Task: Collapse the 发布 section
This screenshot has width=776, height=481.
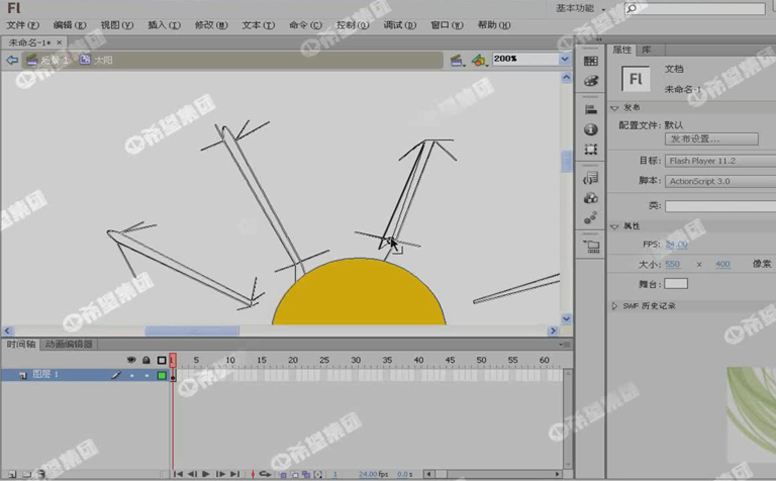Action: [x=615, y=107]
